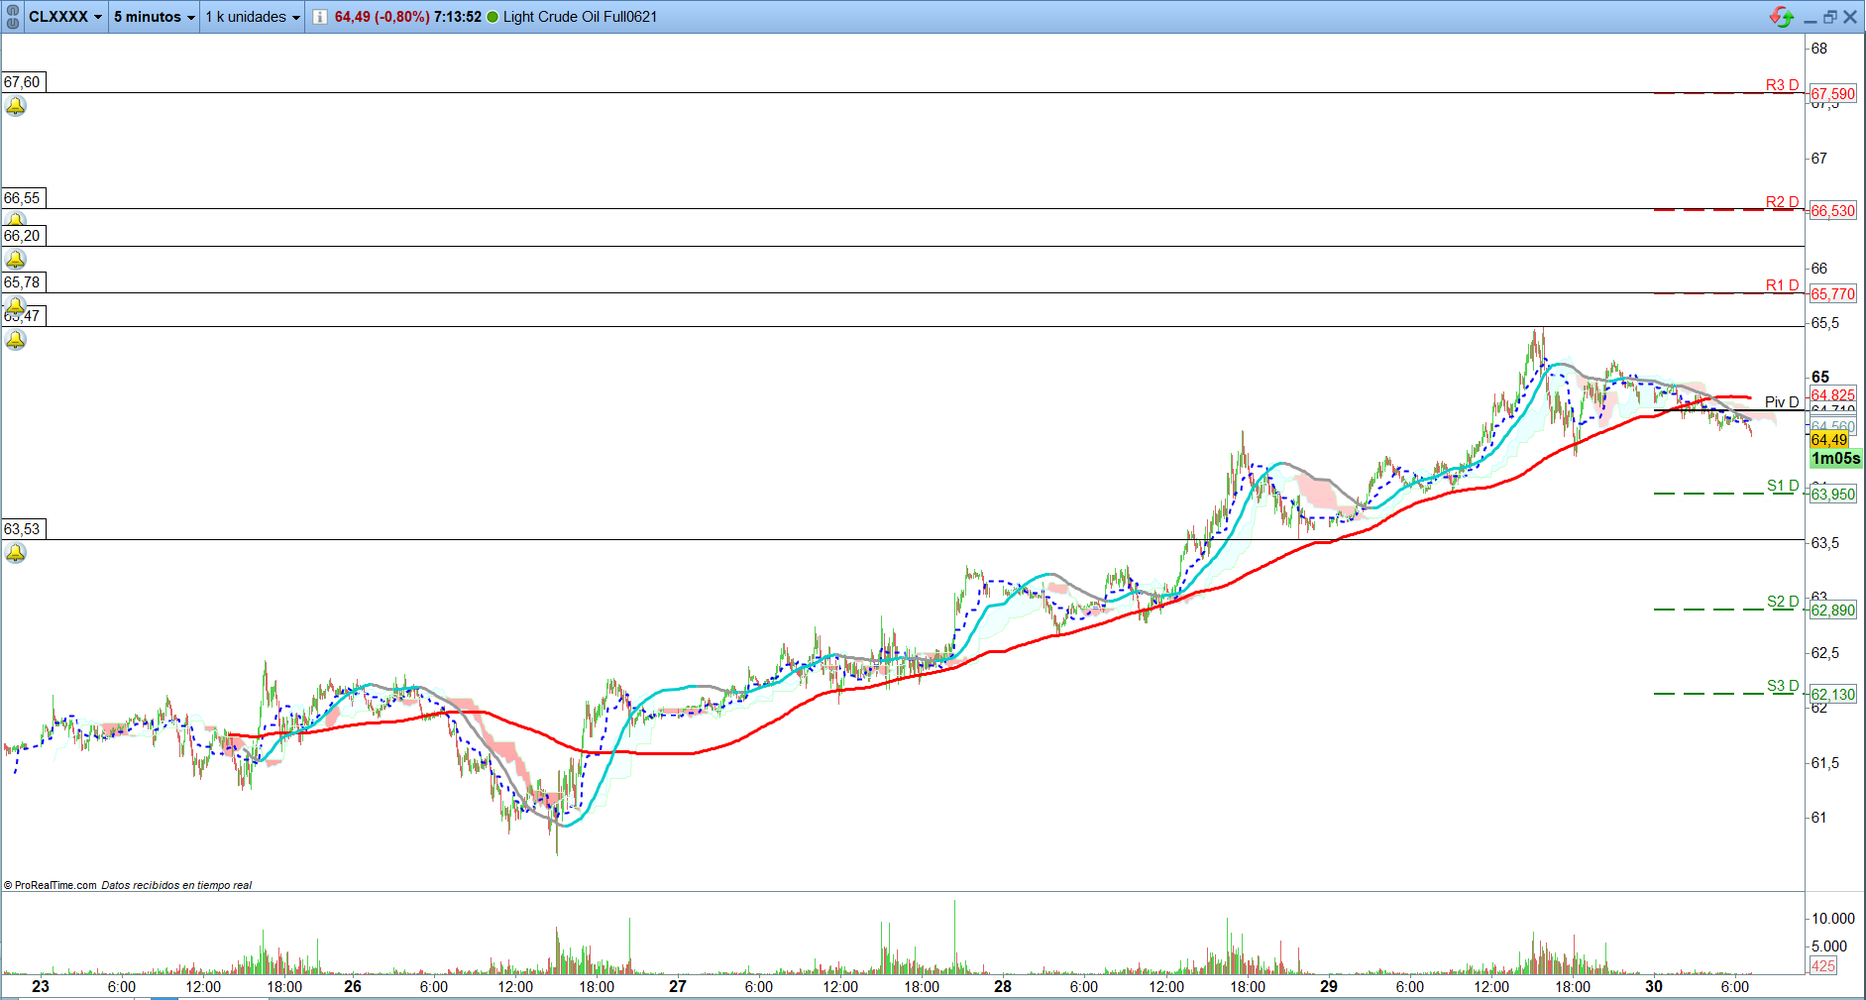Click the yellow 64,49 current price tag
Viewport: 1866px width, 1000px height.
[1829, 440]
